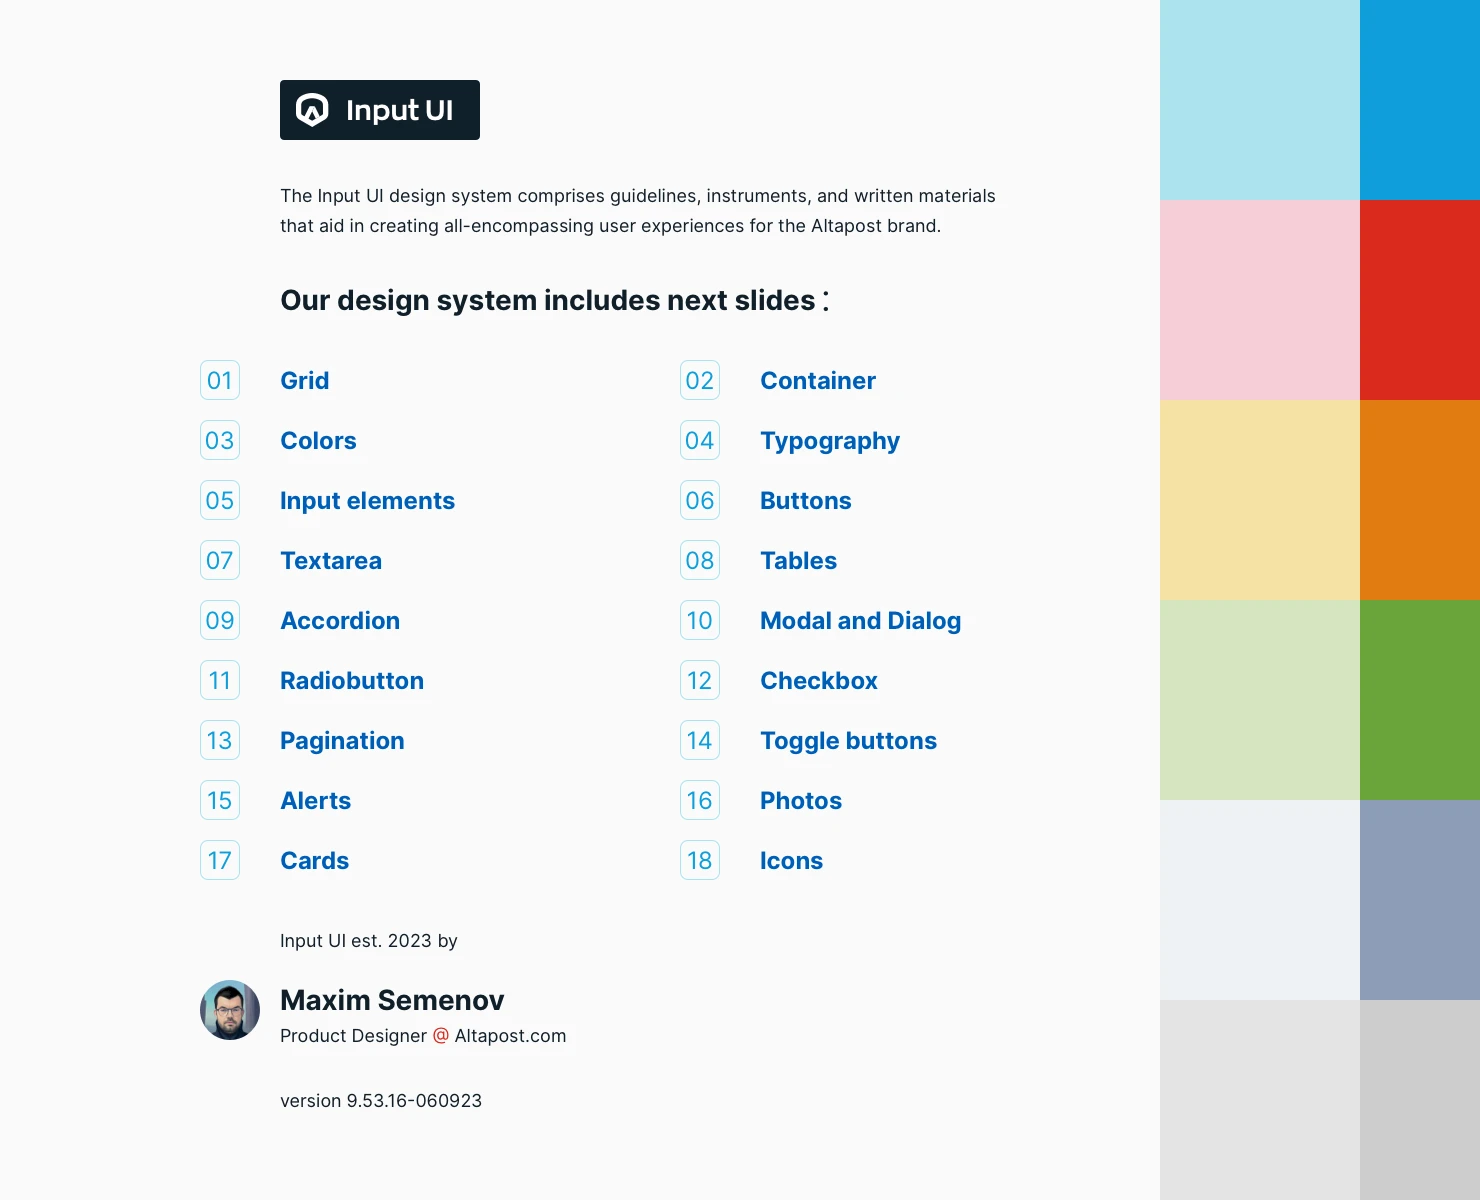Click the Maxim Semenov author name
This screenshot has height=1200, width=1480.
point(392,1000)
